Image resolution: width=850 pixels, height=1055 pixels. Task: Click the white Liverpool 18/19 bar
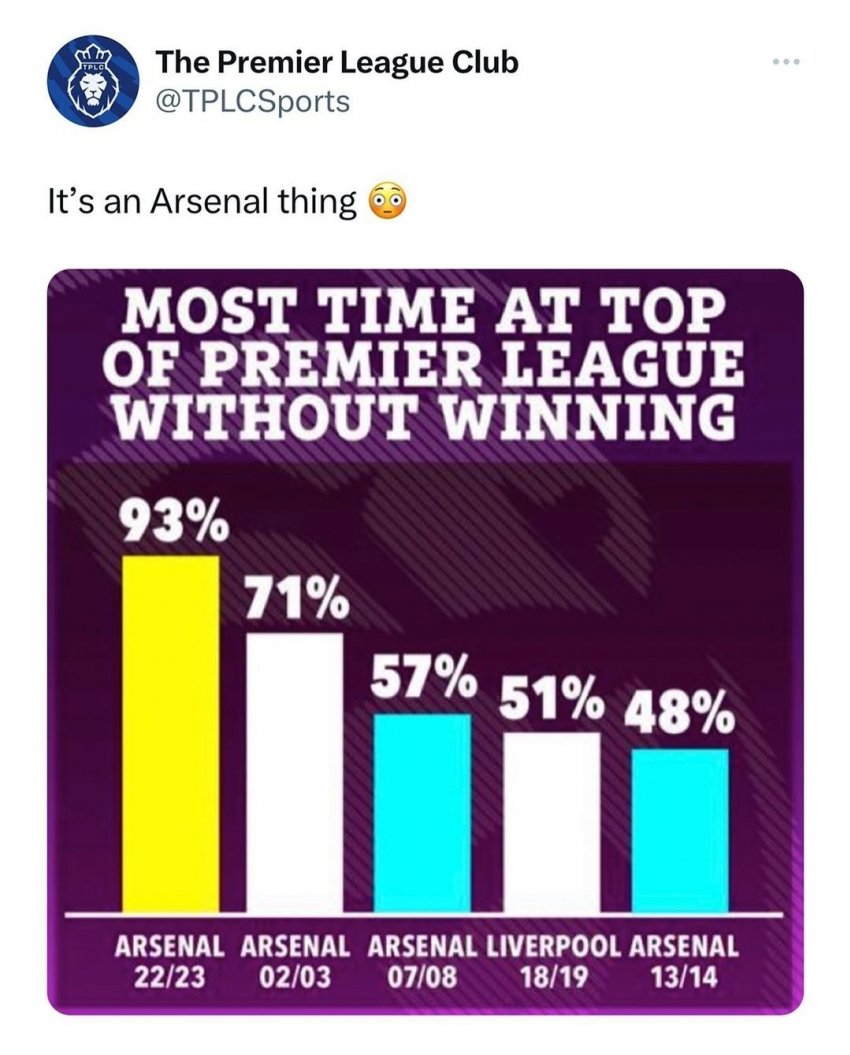pyautogui.click(x=551, y=822)
